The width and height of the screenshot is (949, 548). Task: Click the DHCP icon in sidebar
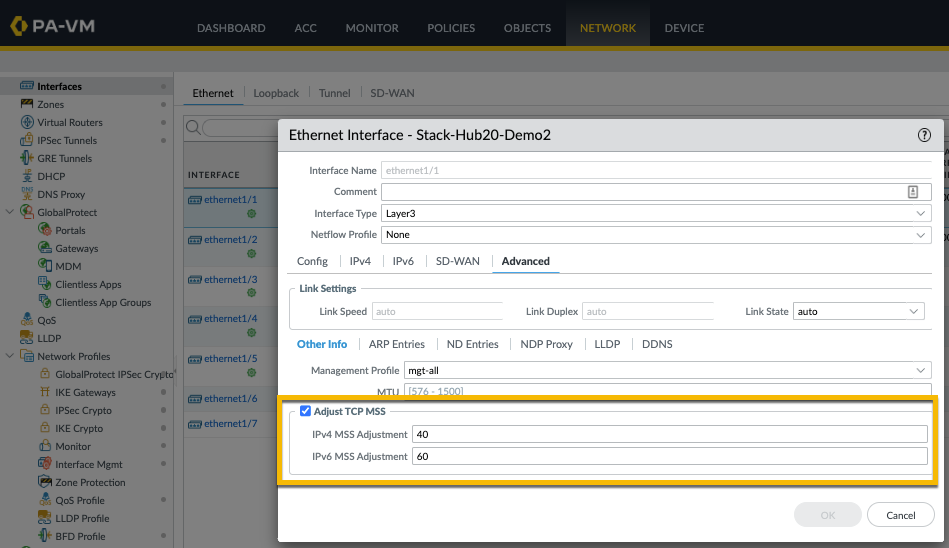(x=27, y=176)
